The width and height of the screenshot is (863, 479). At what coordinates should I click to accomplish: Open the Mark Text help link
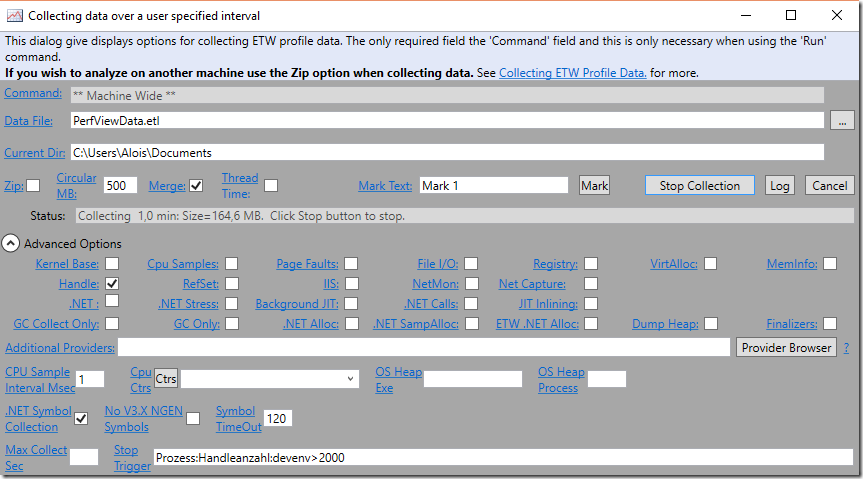click(385, 186)
